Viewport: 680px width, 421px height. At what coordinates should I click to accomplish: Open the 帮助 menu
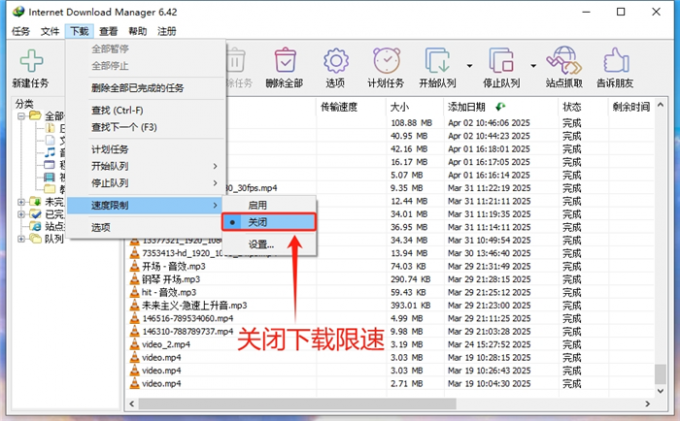click(x=137, y=31)
